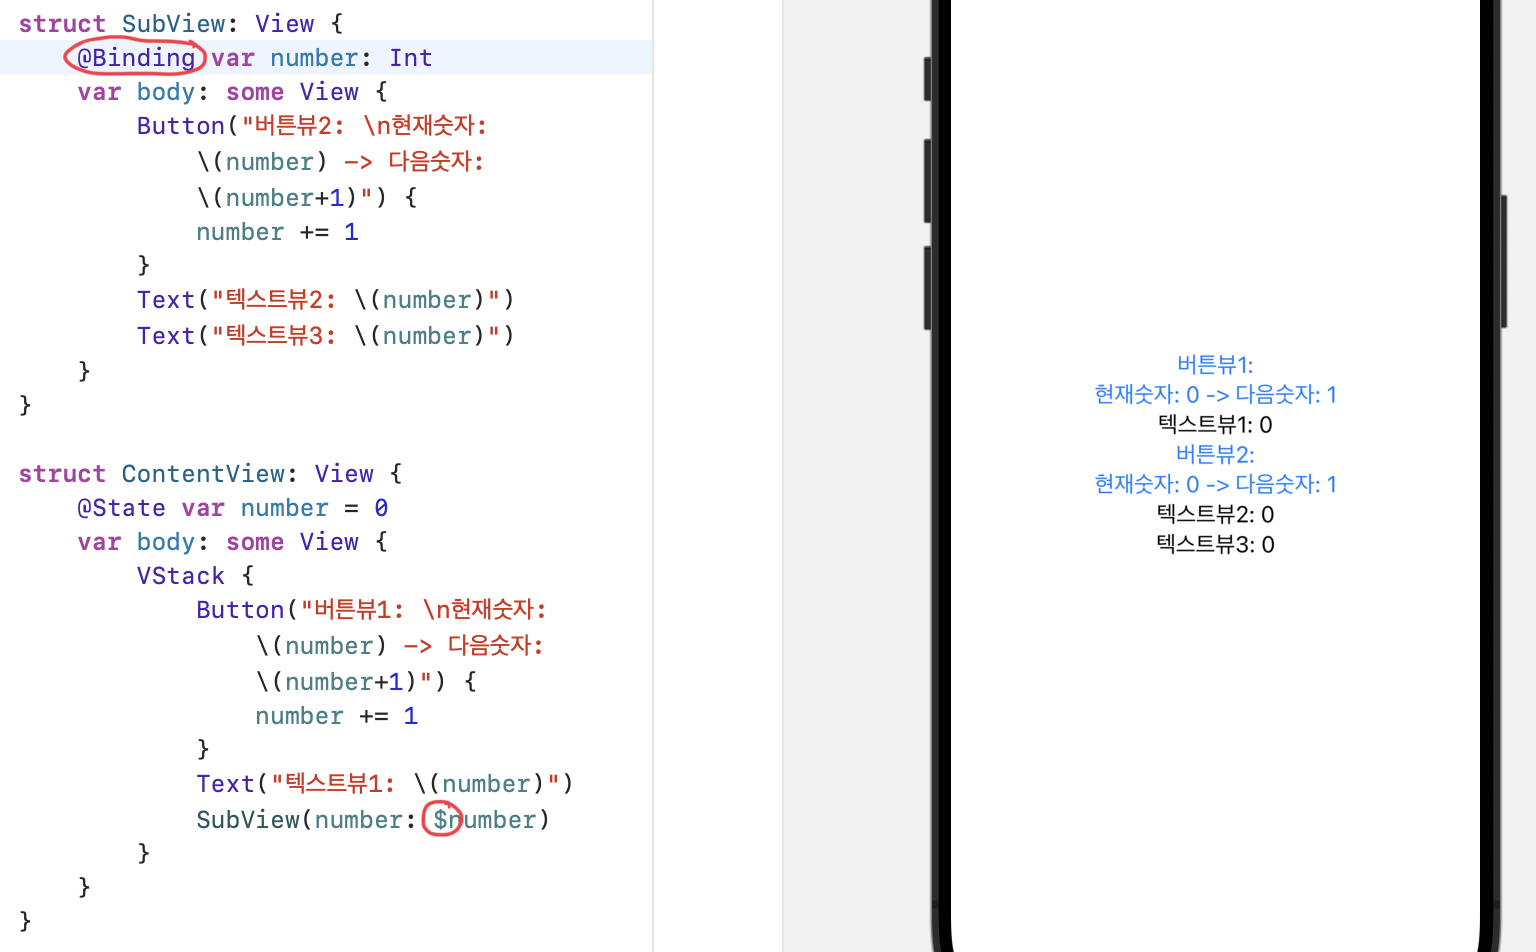Place cursor on 'struct ContentView: View {' line

(x=210, y=474)
